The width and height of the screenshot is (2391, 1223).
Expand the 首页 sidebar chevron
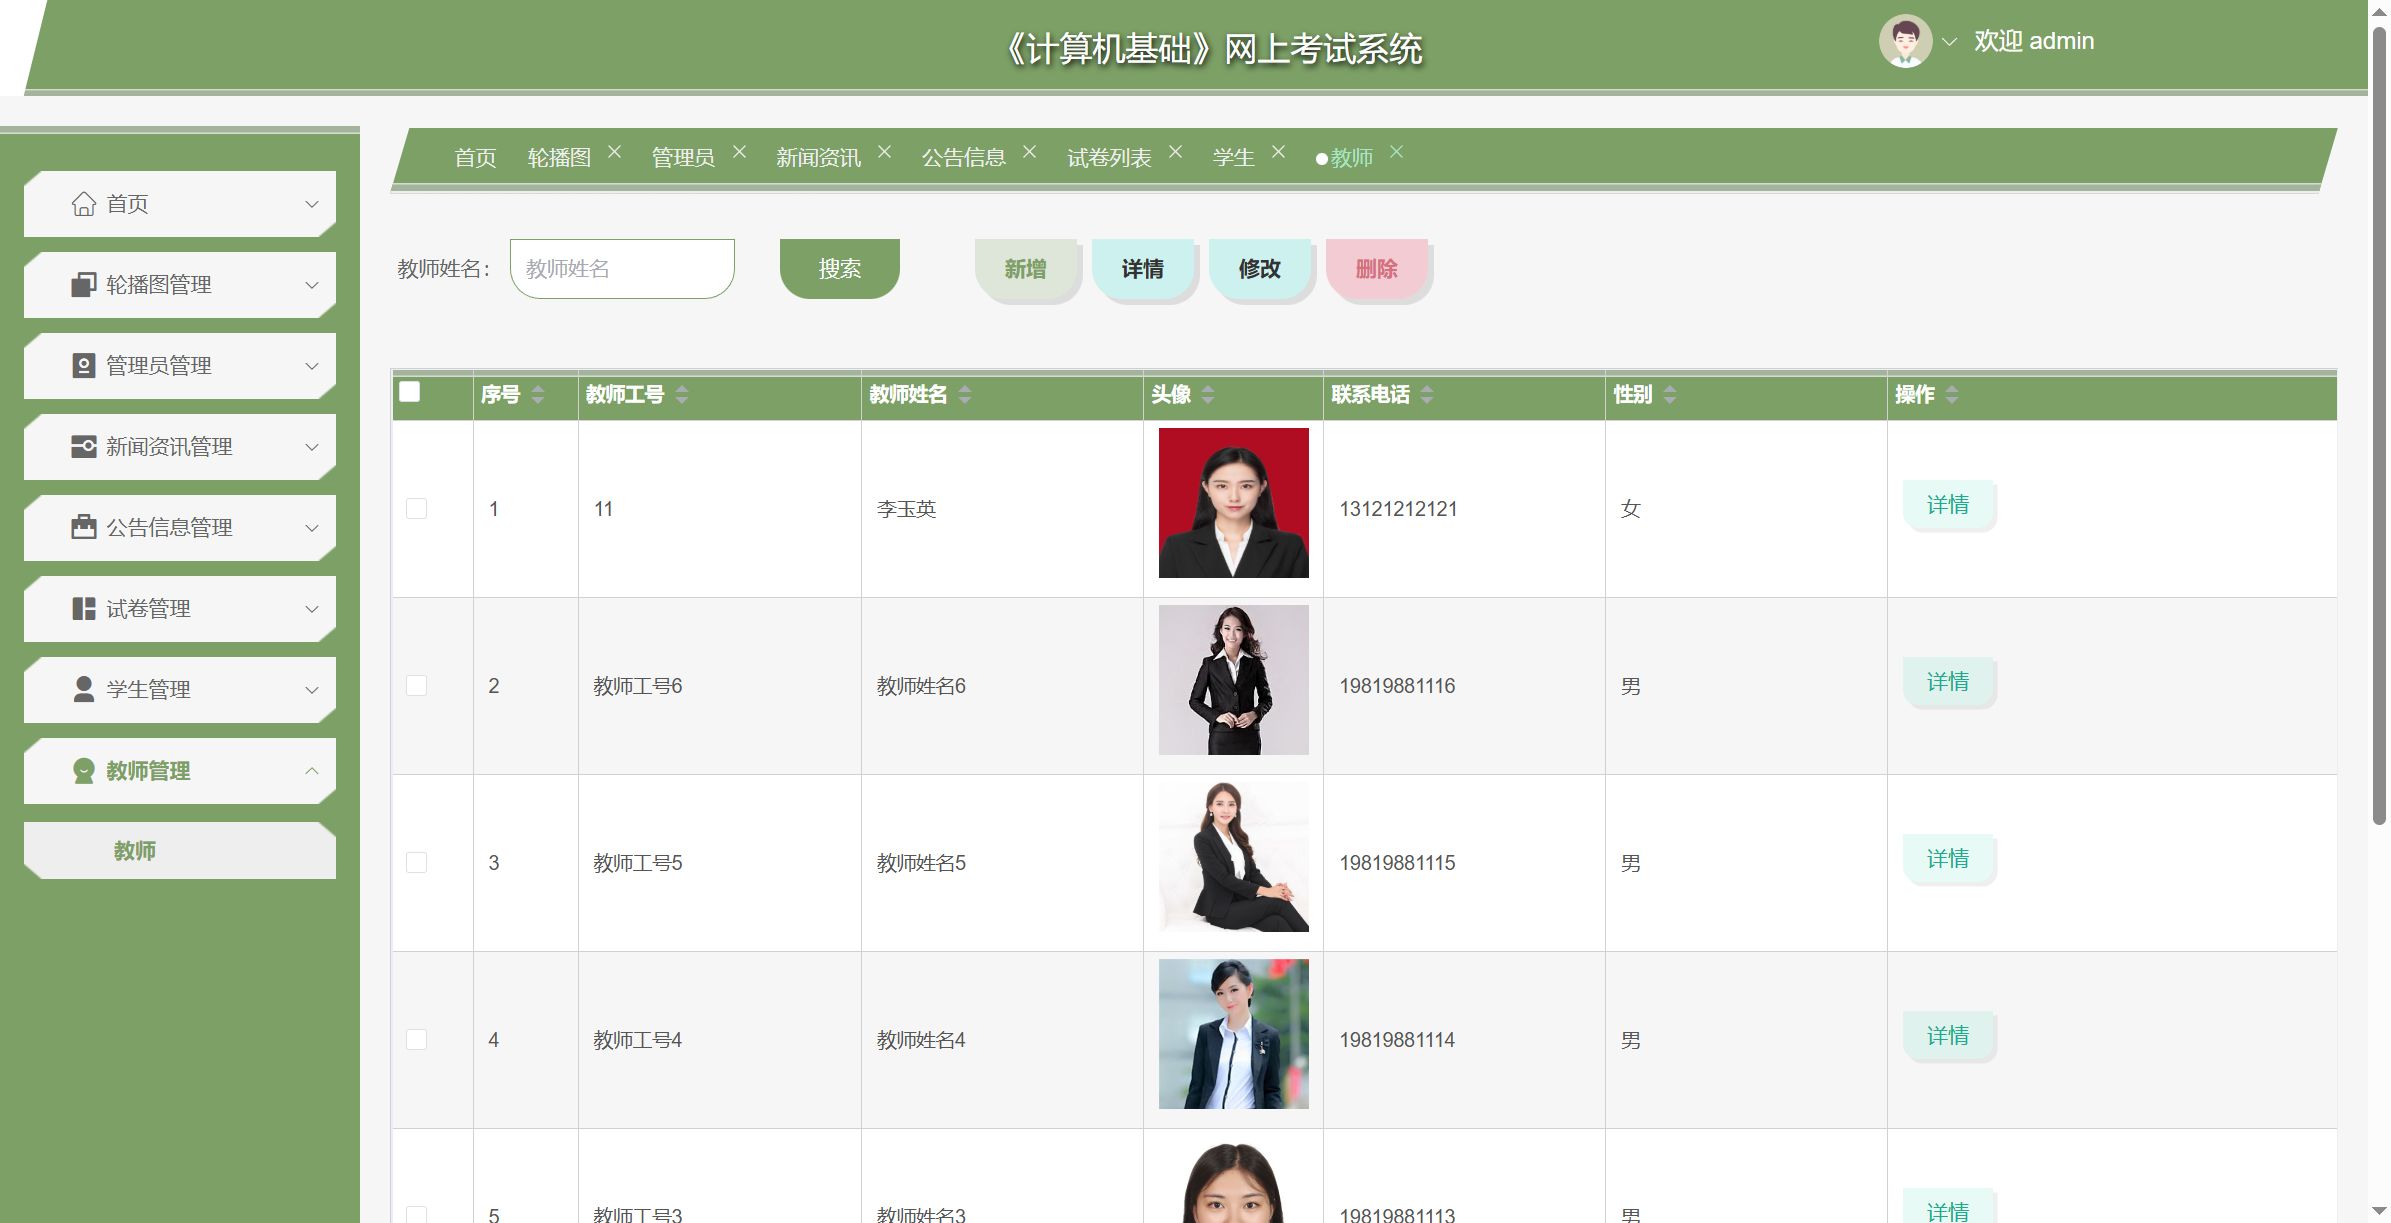(x=312, y=204)
